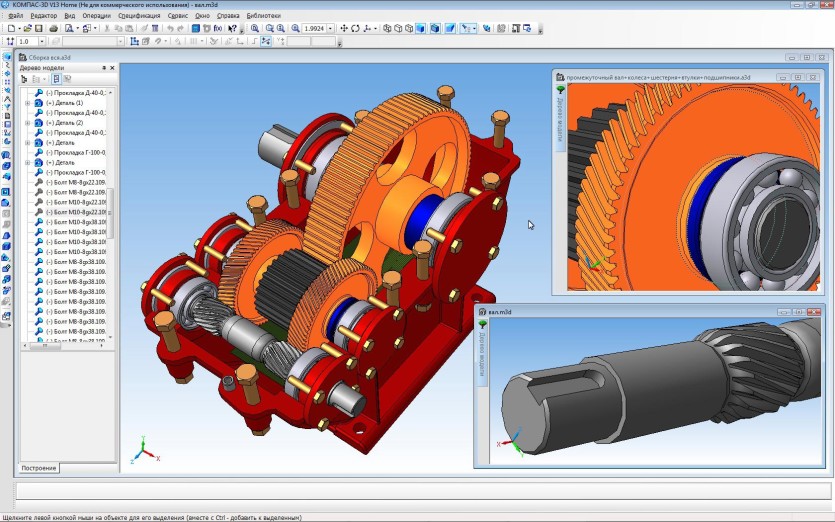Select the Rotate view tool icon
This screenshot has height=522, width=835.
[x=355, y=28]
